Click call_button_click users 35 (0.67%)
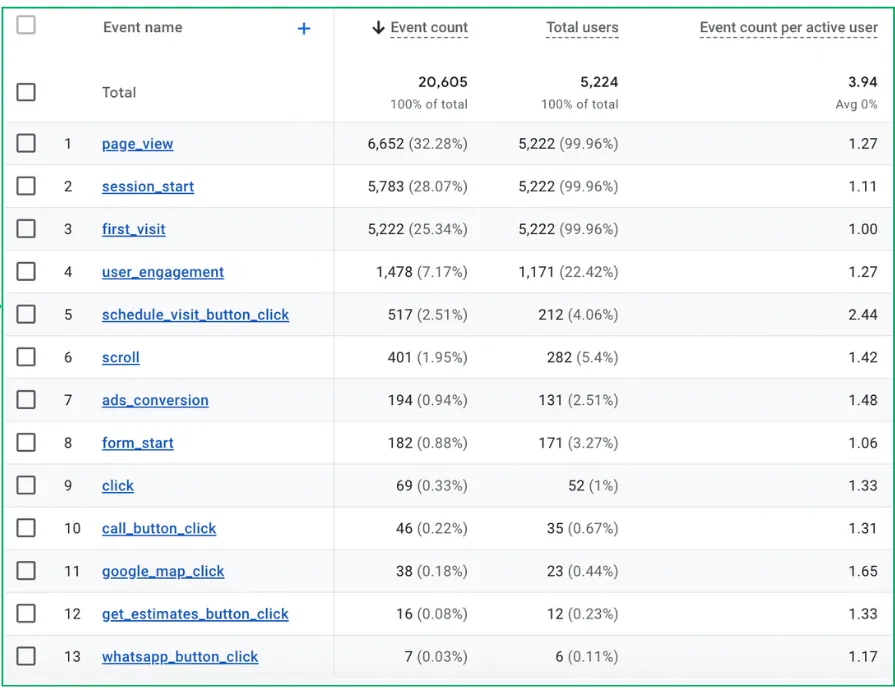Image resolution: width=895 pixels, height=690 pixels. pyautogui.click(x=582, y=529)
